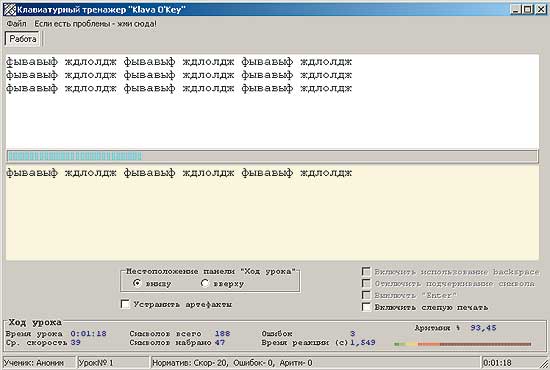Viewport: 550px width, 370px height.
Task: Open the Файл menu
Action: [x=16, y=24]
